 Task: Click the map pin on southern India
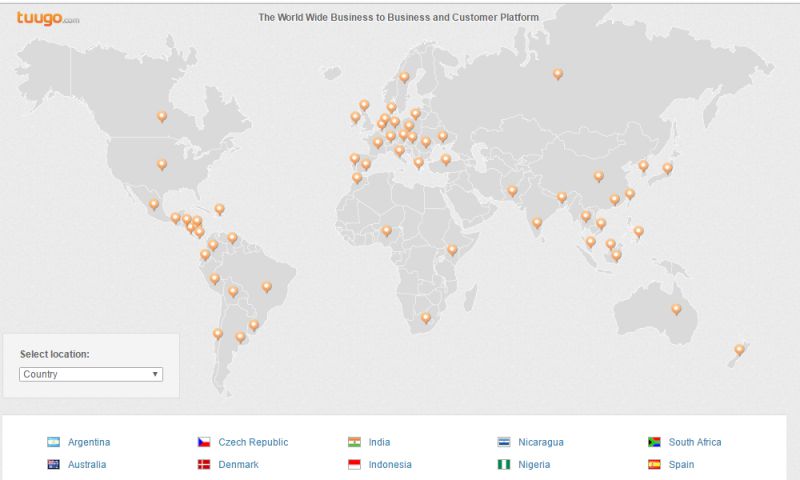537,223
